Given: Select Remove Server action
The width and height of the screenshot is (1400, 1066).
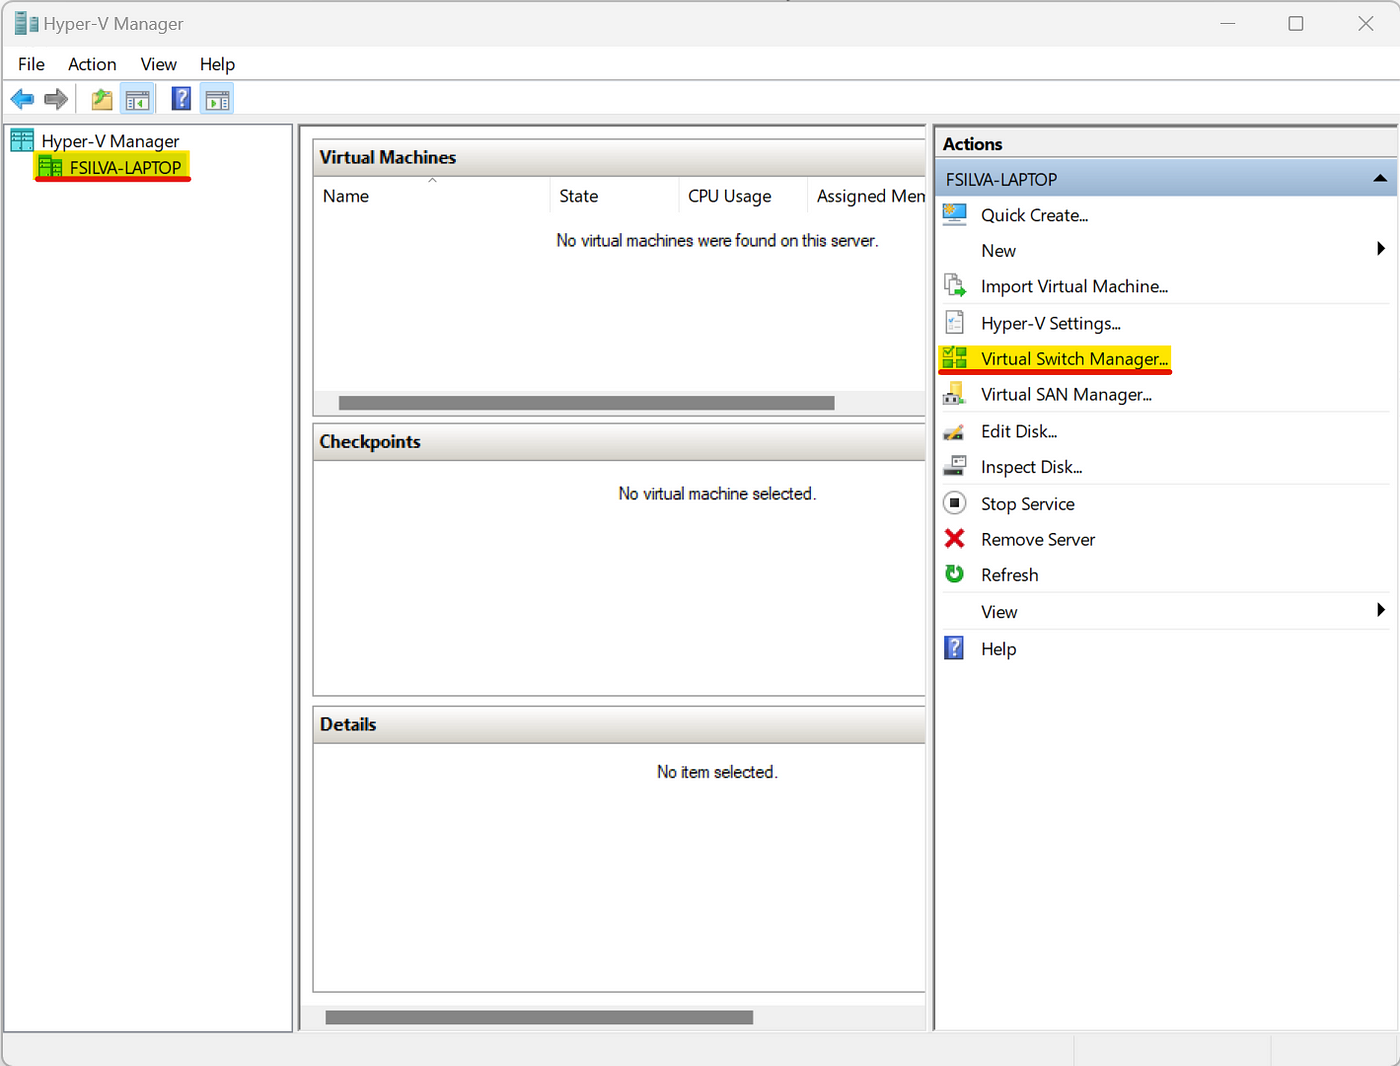Looking at the screenshot, I should [x=1038, y=540].
